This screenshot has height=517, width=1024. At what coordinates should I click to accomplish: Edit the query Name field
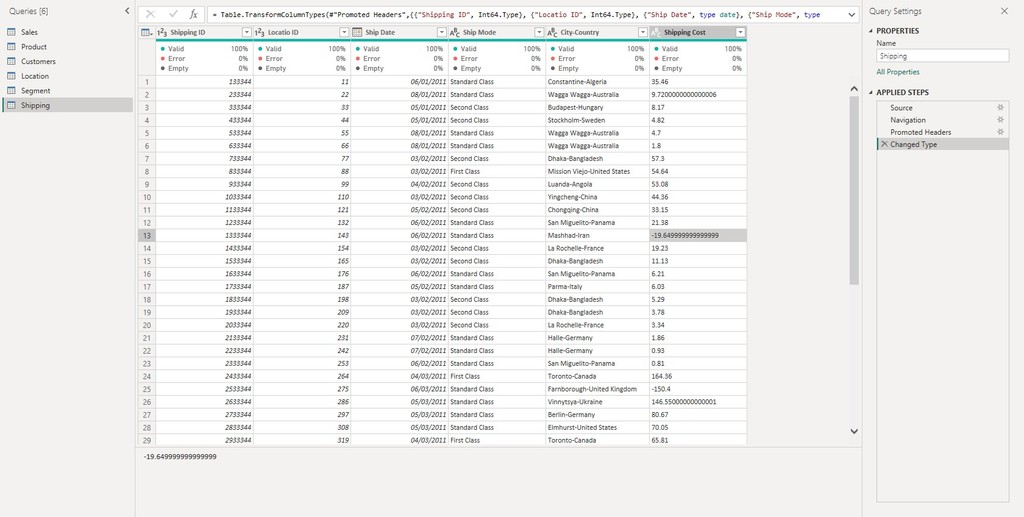point(942,56)
